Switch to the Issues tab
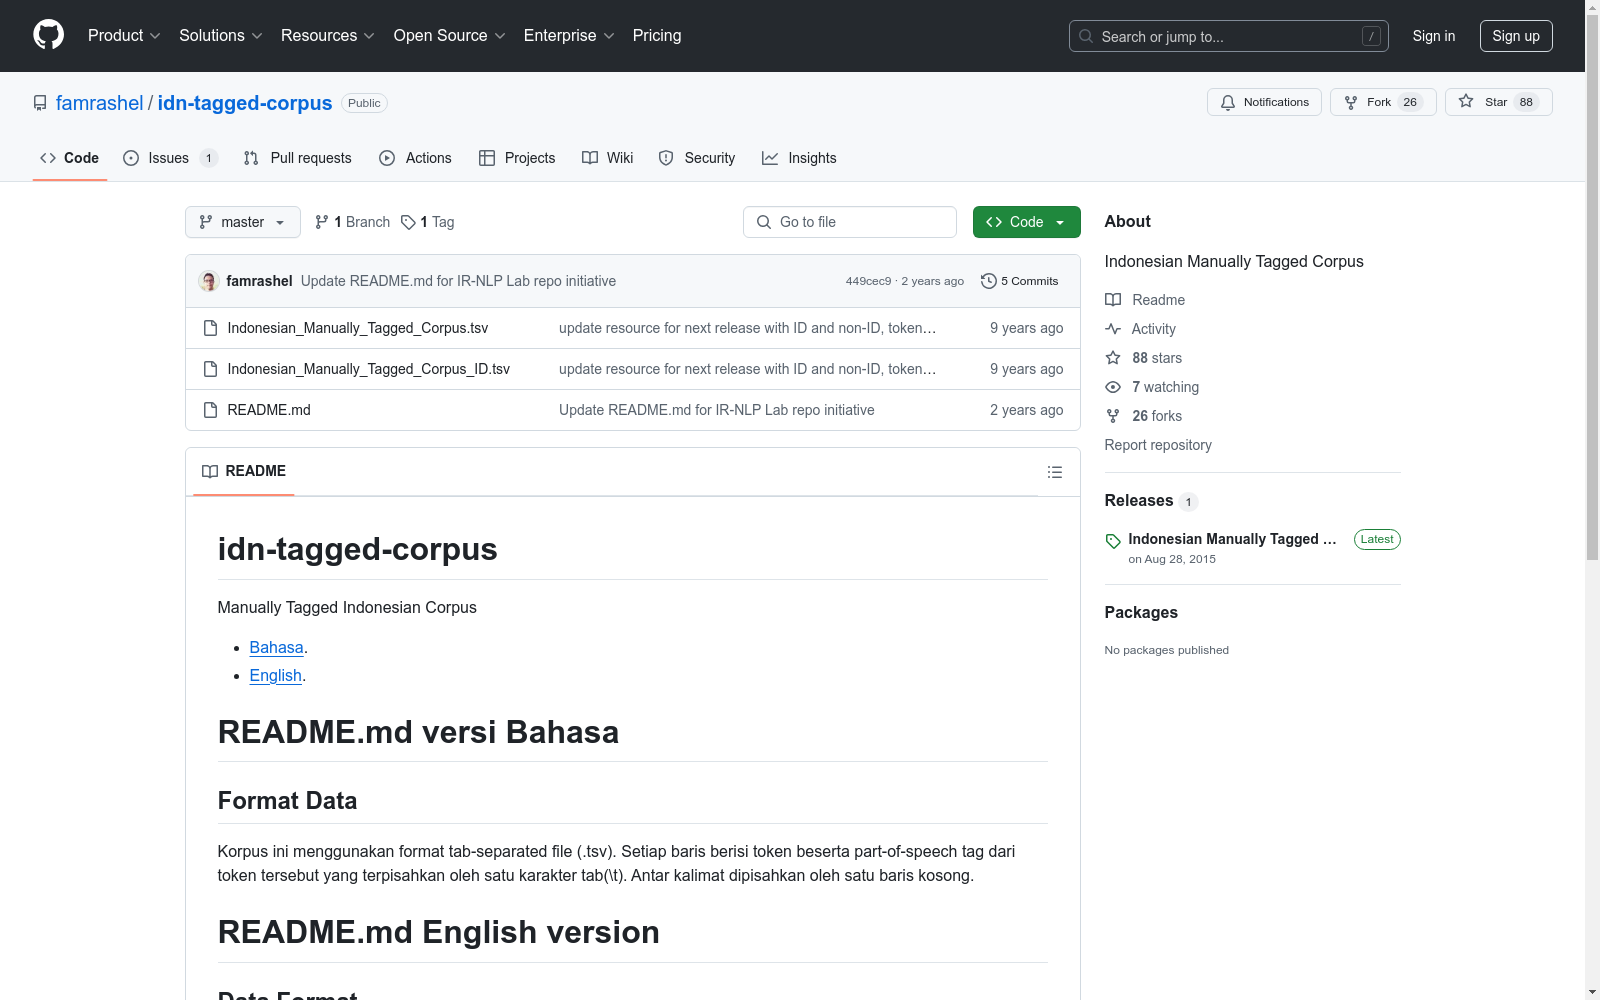 [x=170, y=158]
